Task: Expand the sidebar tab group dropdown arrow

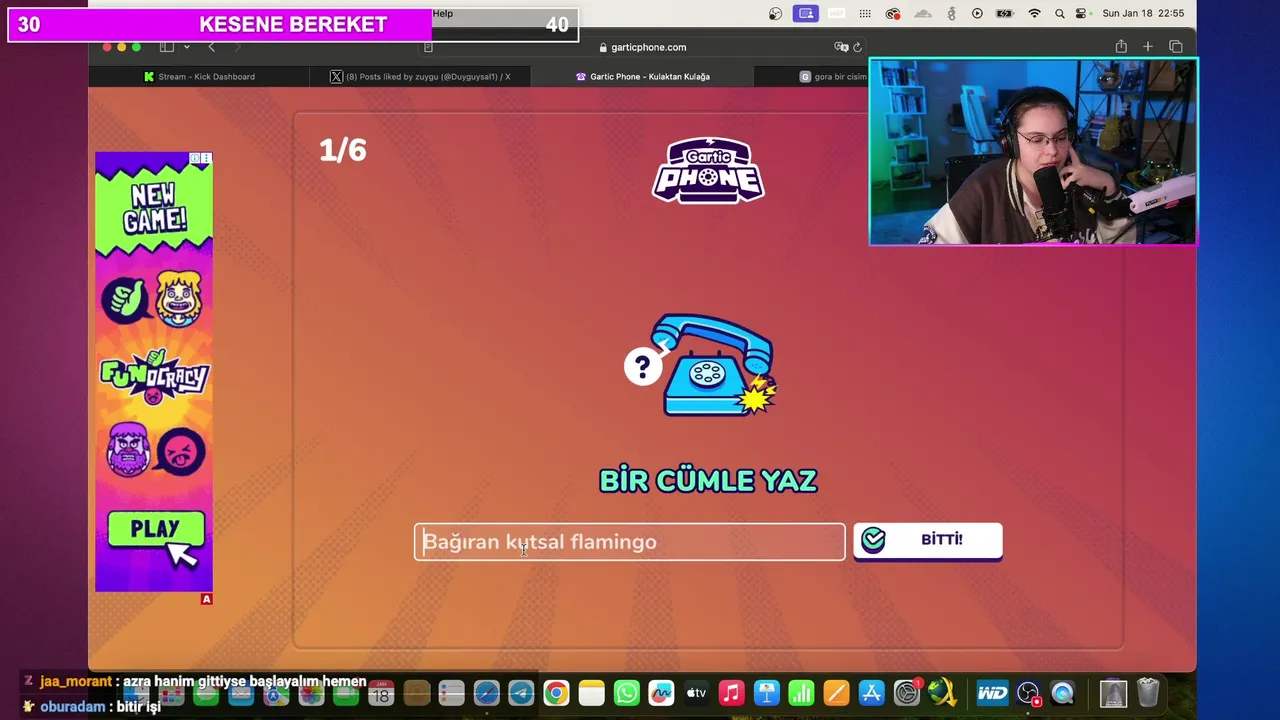Action: tap(186, 47)
